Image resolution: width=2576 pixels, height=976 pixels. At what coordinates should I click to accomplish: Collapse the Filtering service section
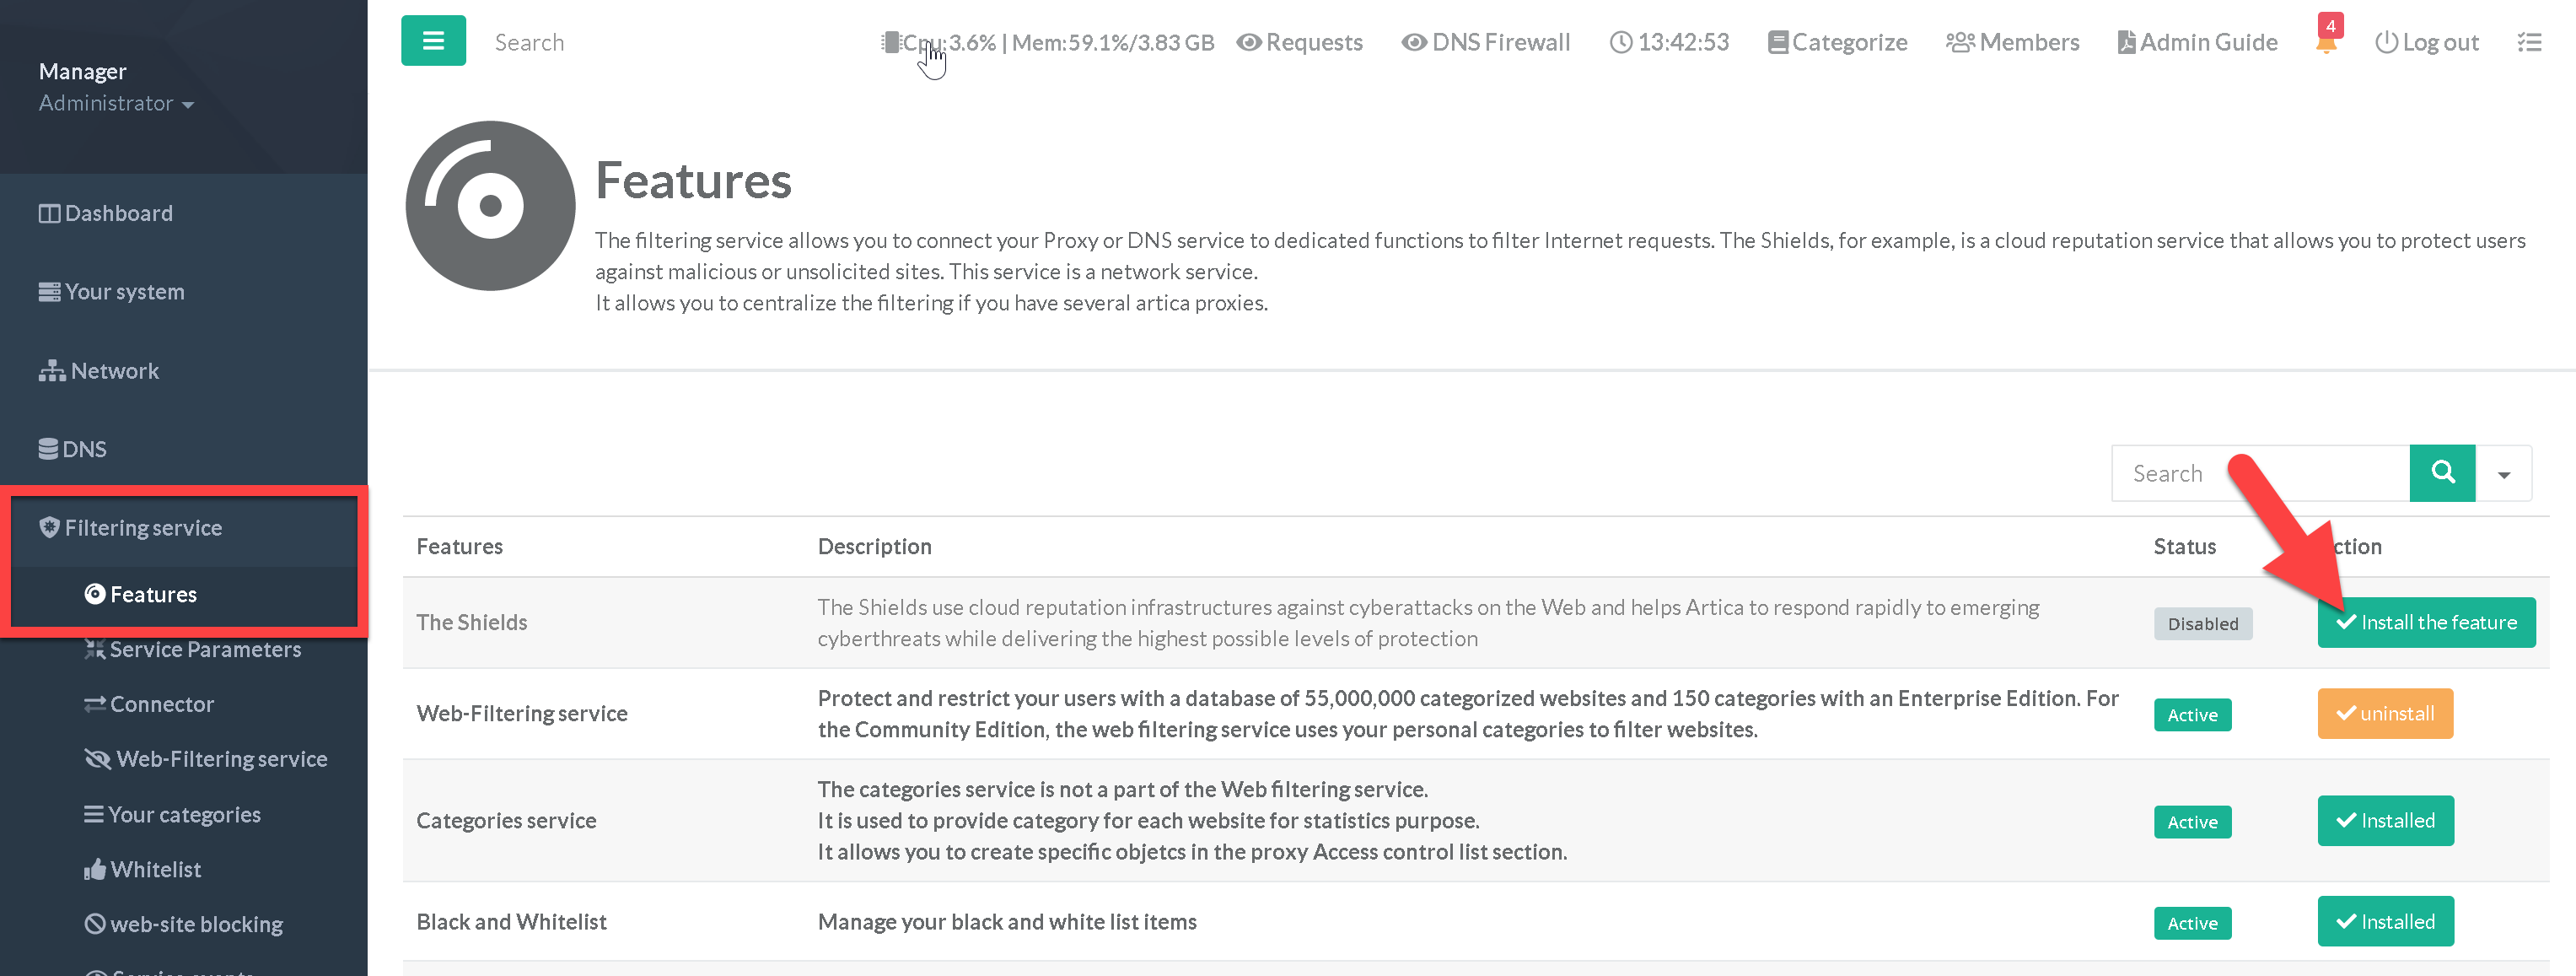131,527
